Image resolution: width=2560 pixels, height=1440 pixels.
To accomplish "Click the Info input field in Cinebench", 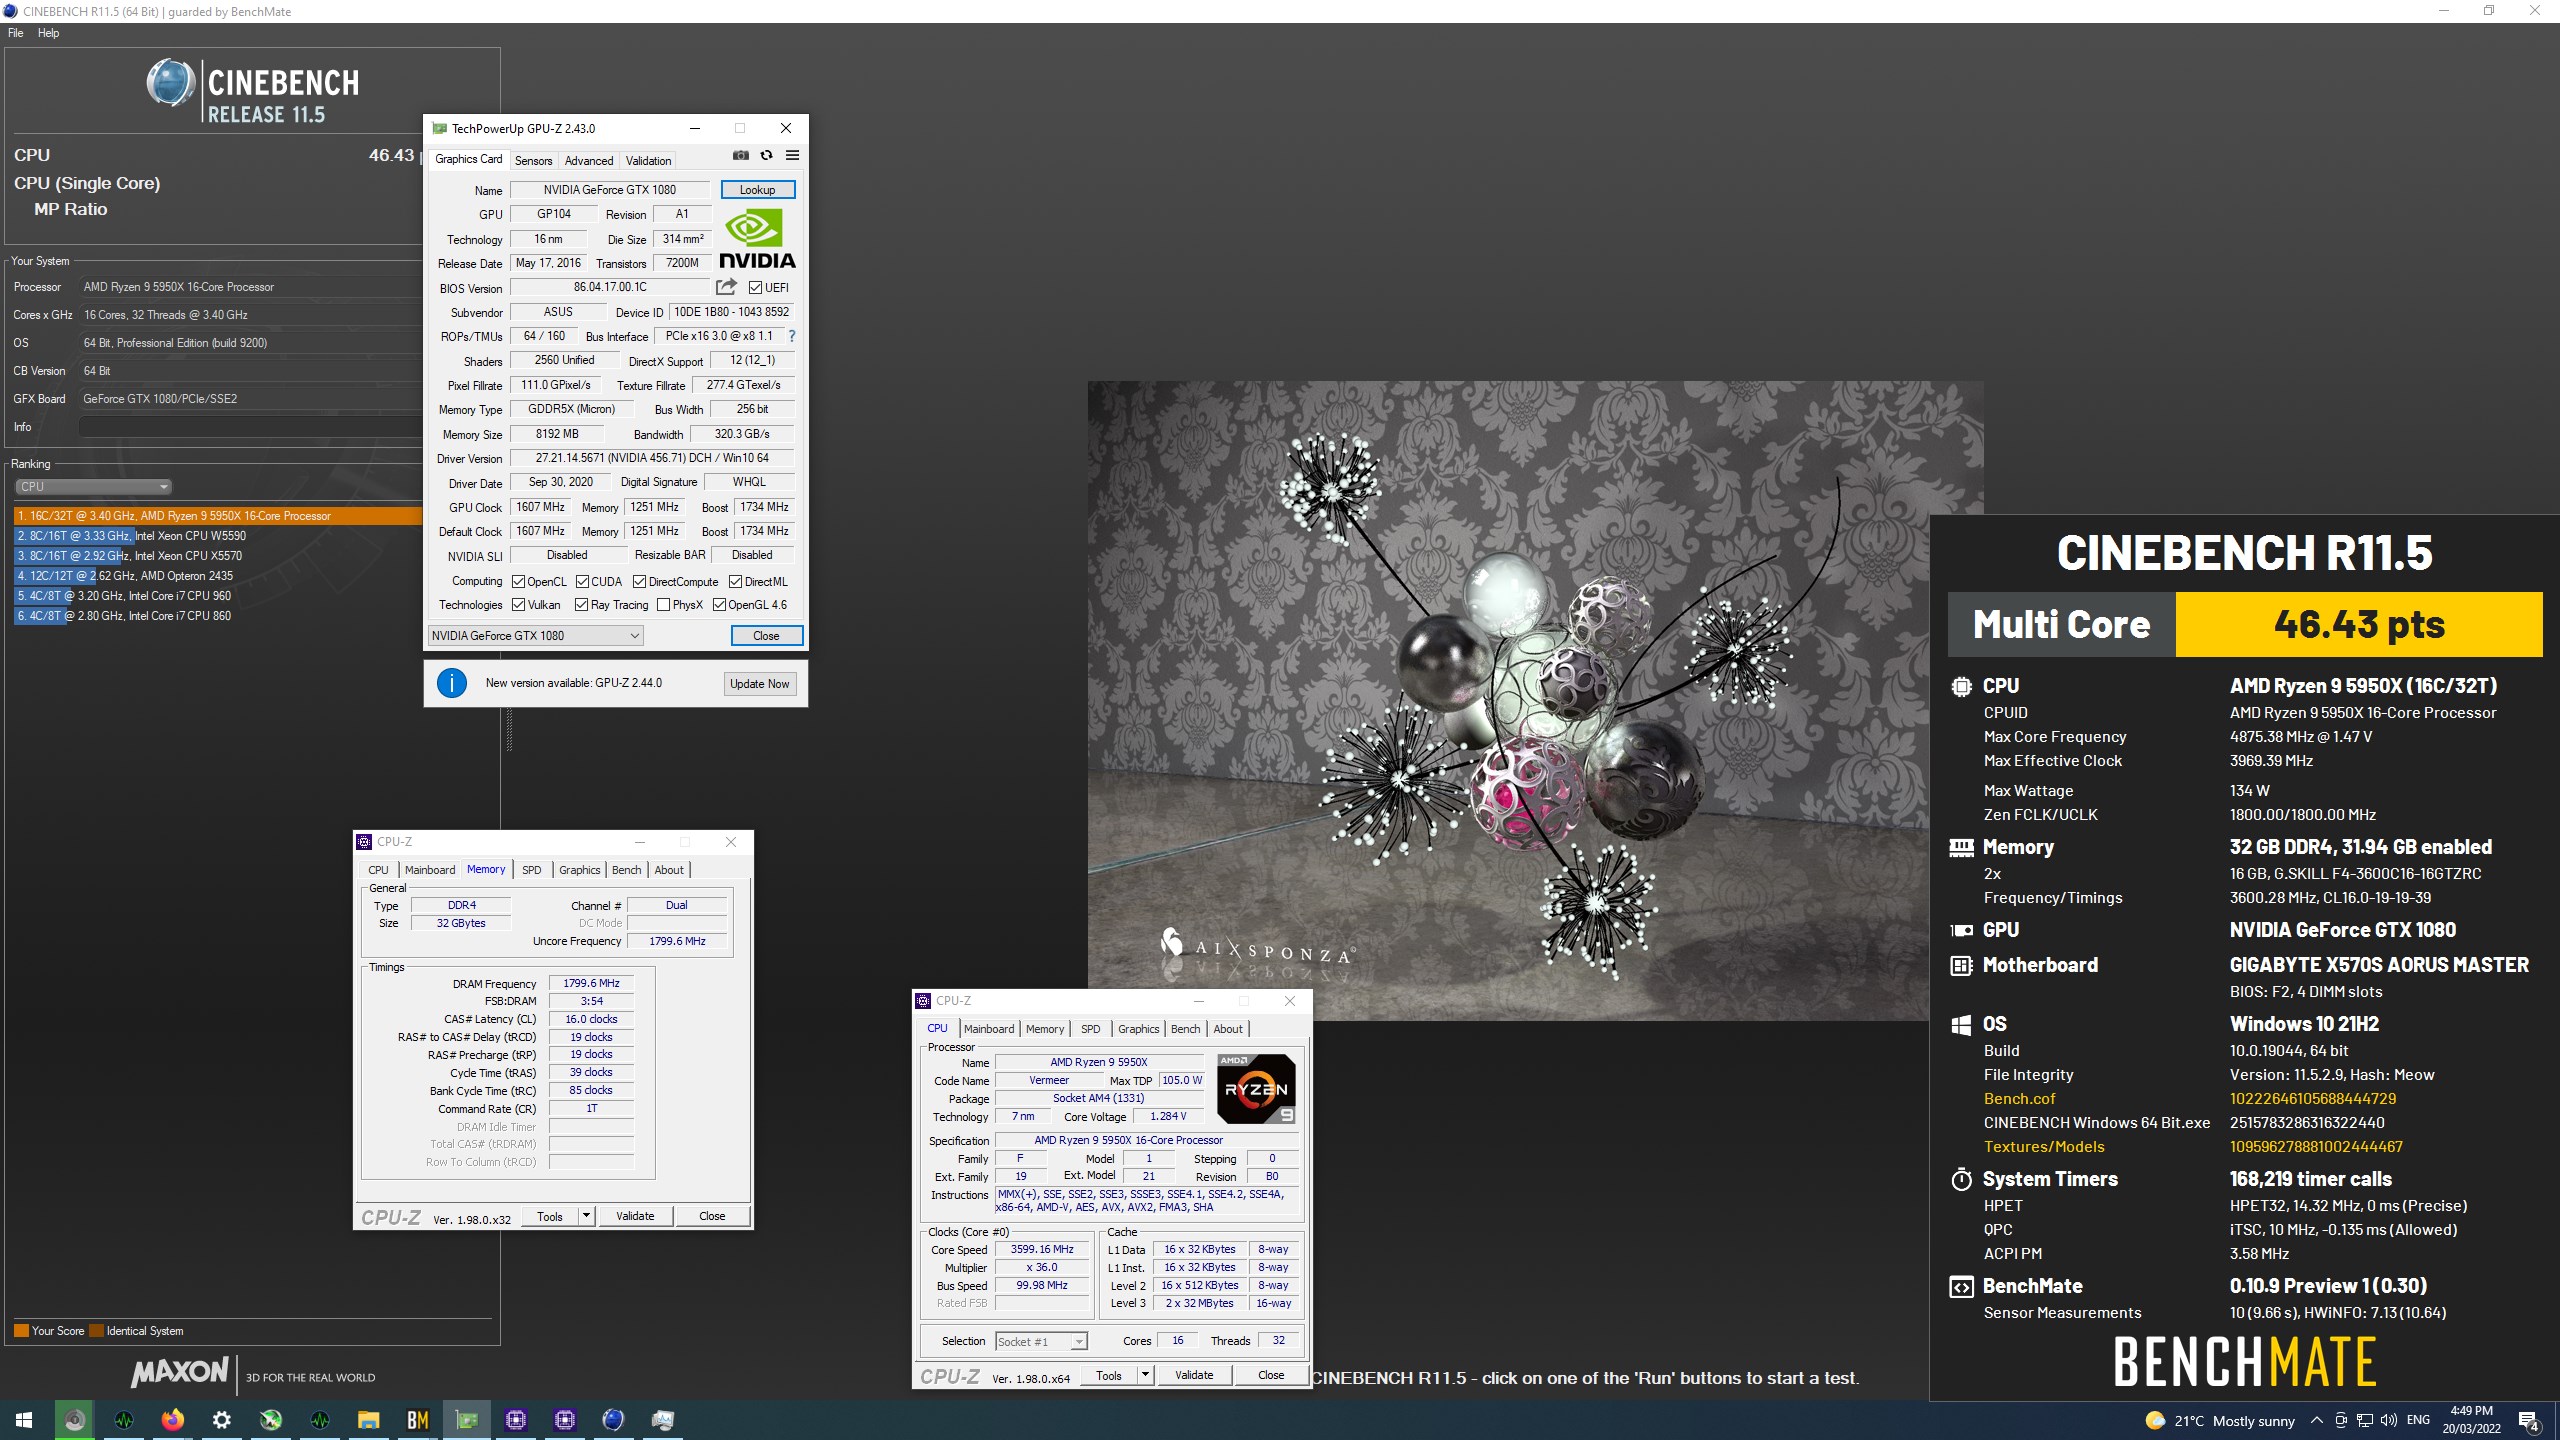I will click(250, 427).
